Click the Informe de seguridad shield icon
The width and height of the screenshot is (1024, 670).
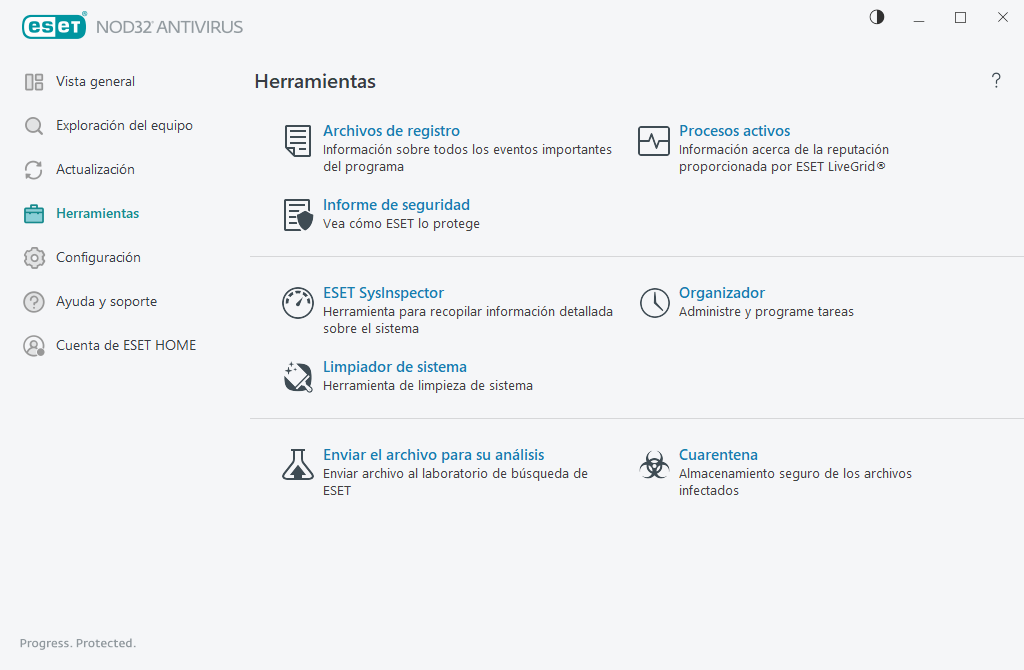[298, 215]
